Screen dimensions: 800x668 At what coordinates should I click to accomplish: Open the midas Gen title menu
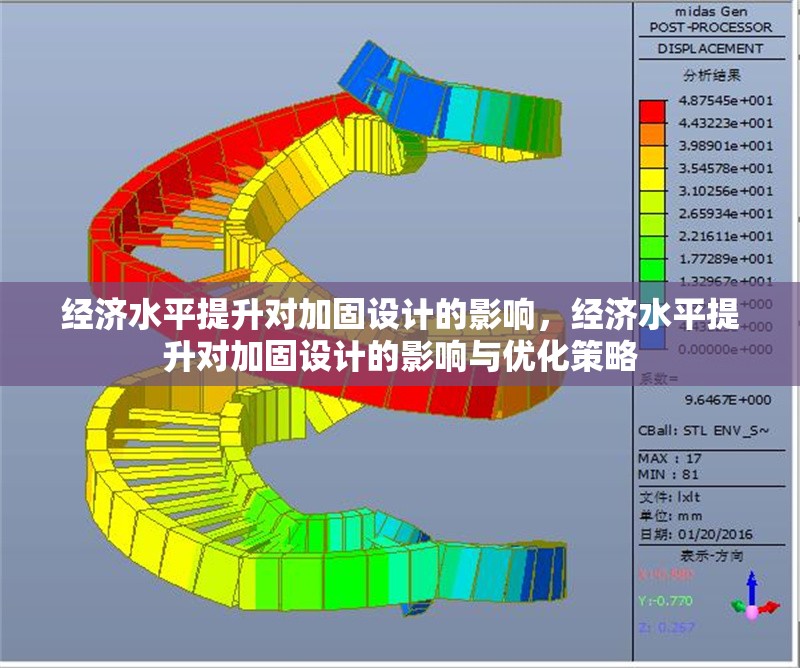click(x=712, y=10)
